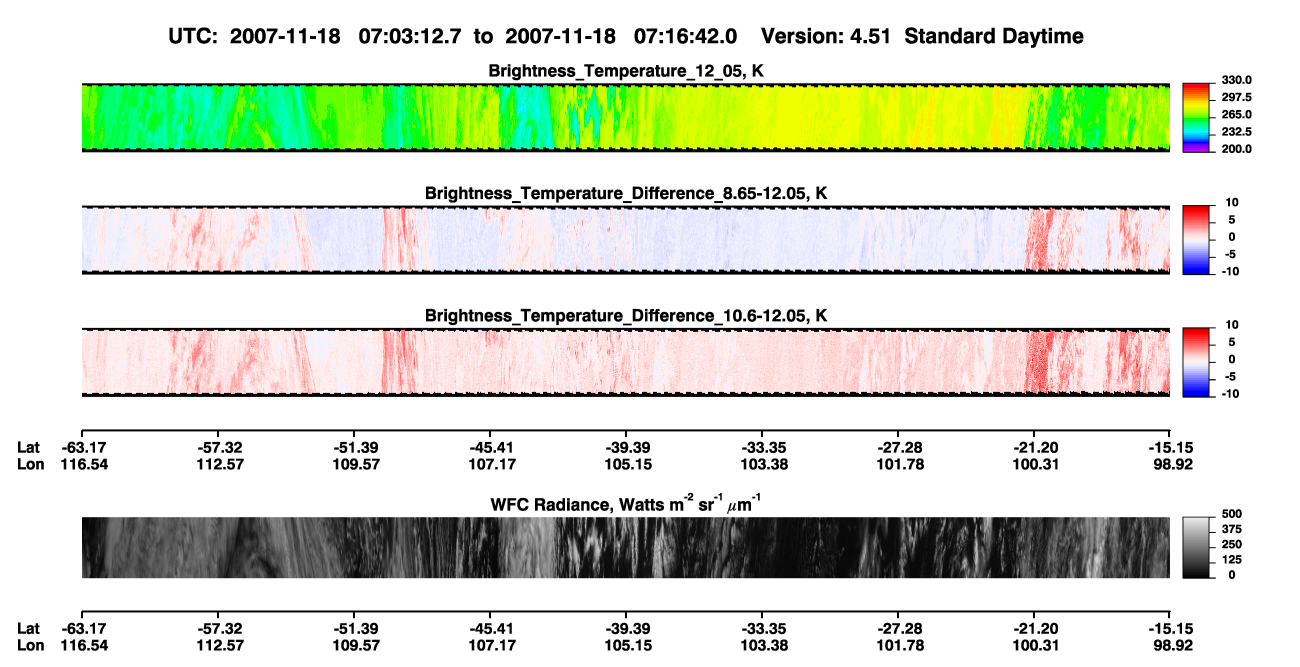Click the 125 label on the WFC colorbar
Image resolution: width=1300 pixels, height=667 pixels.
(x=1232, y=559)
